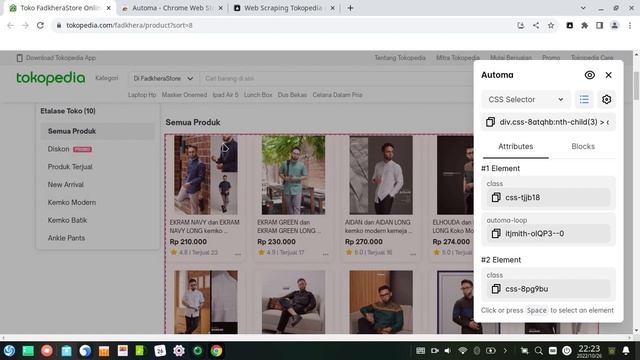The height and width of the screenshot is (360, 640).
Task: Switch to the Blocks tab
Action: pyautogui.click(x=583, y=147)
